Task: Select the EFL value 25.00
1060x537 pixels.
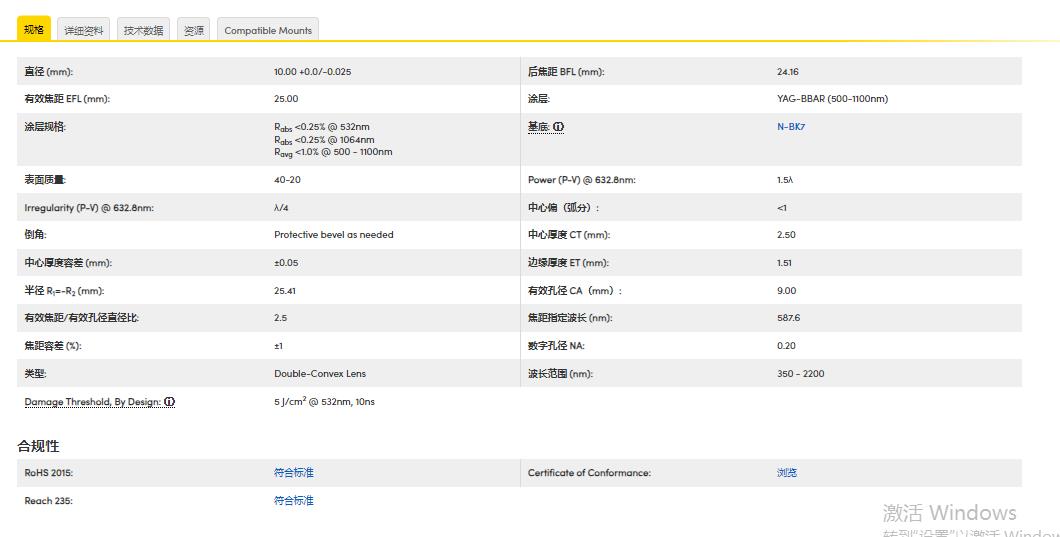Action: [x=286, y=99]
